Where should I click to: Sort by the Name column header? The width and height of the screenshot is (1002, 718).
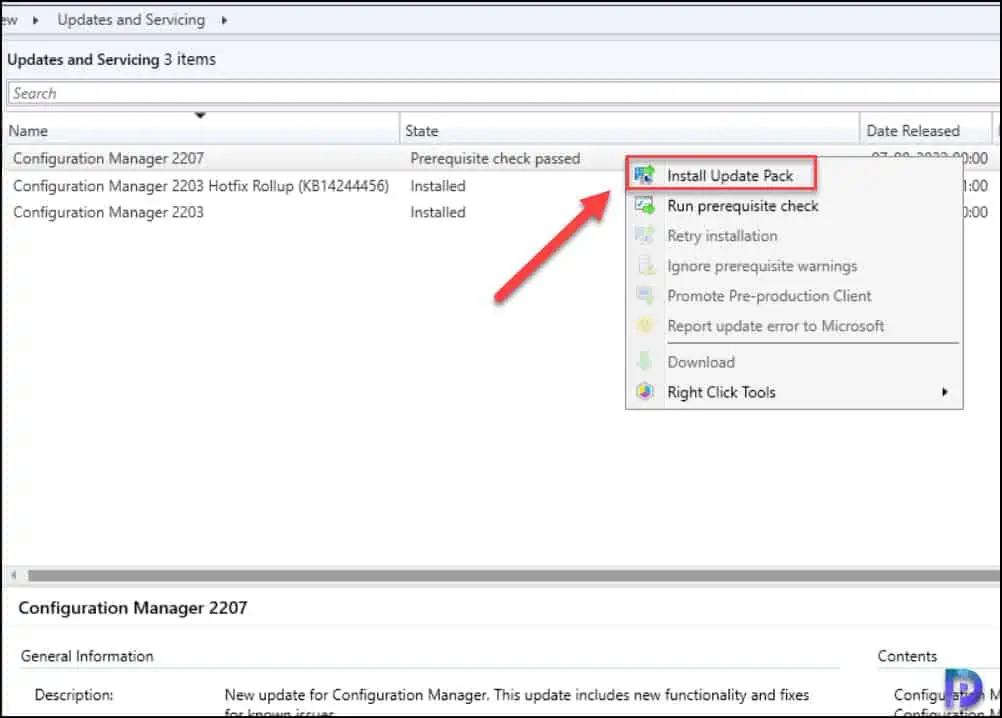[x=202, y=130]
